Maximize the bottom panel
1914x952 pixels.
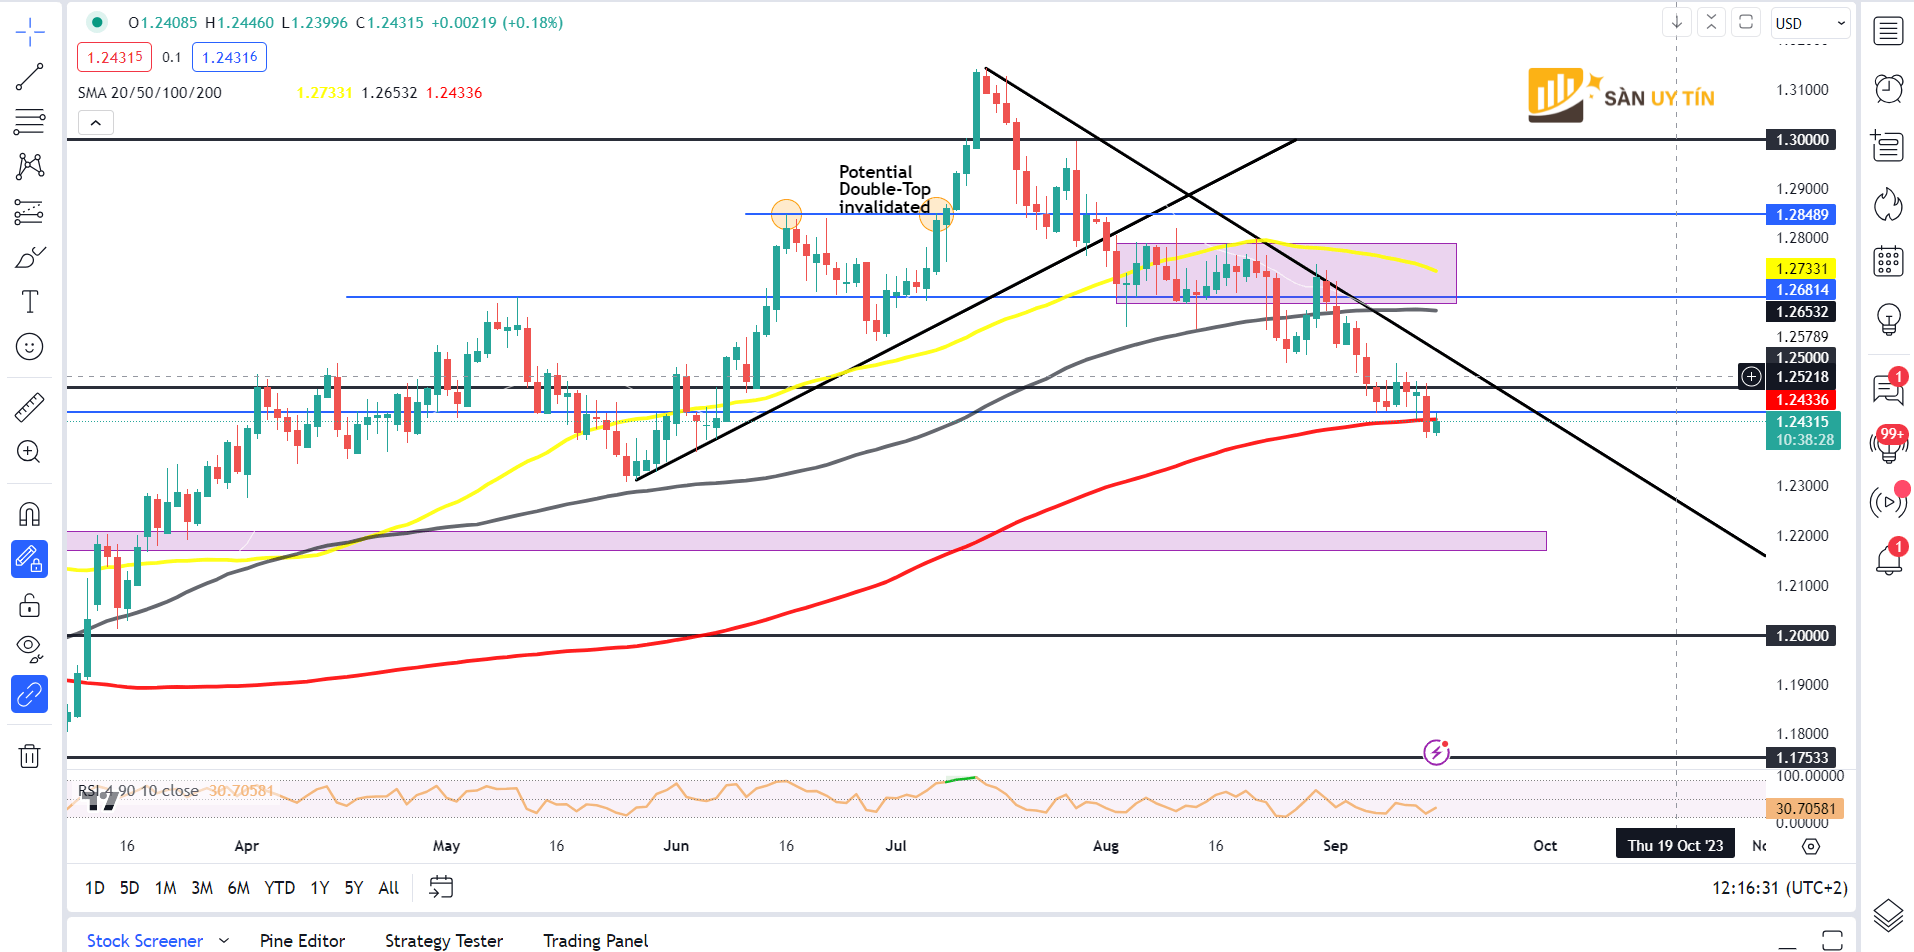coord(1832,940)
